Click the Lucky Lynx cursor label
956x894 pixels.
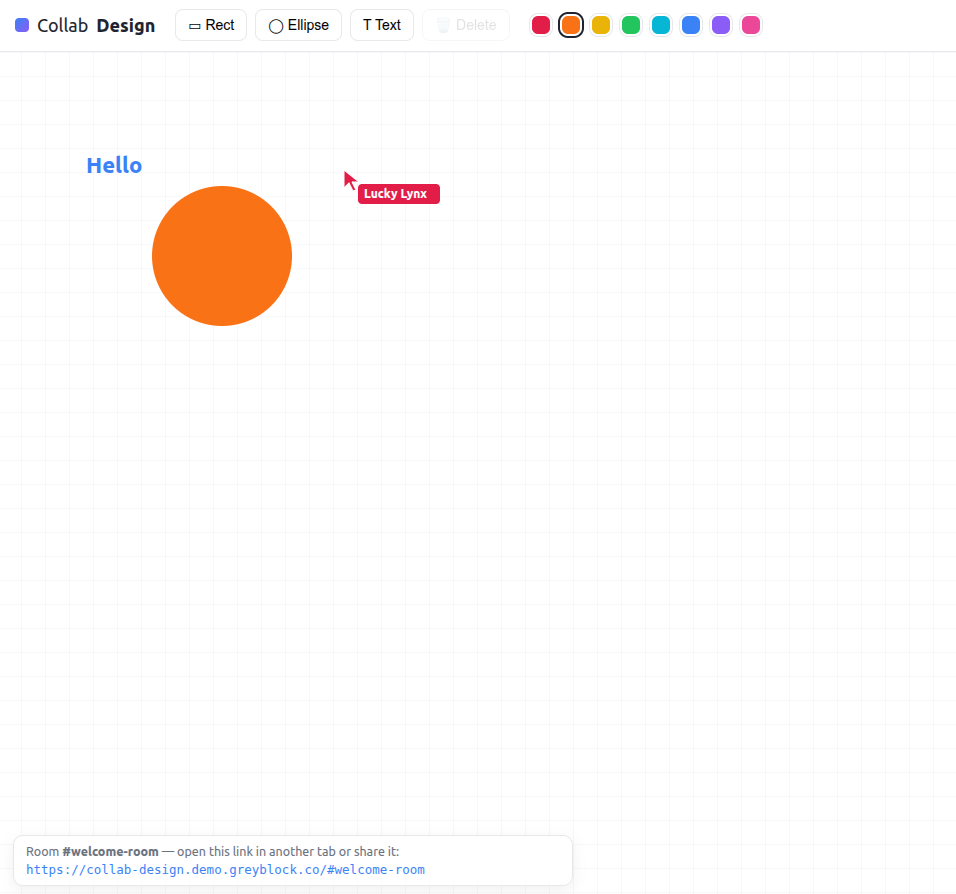pos(399,194)
